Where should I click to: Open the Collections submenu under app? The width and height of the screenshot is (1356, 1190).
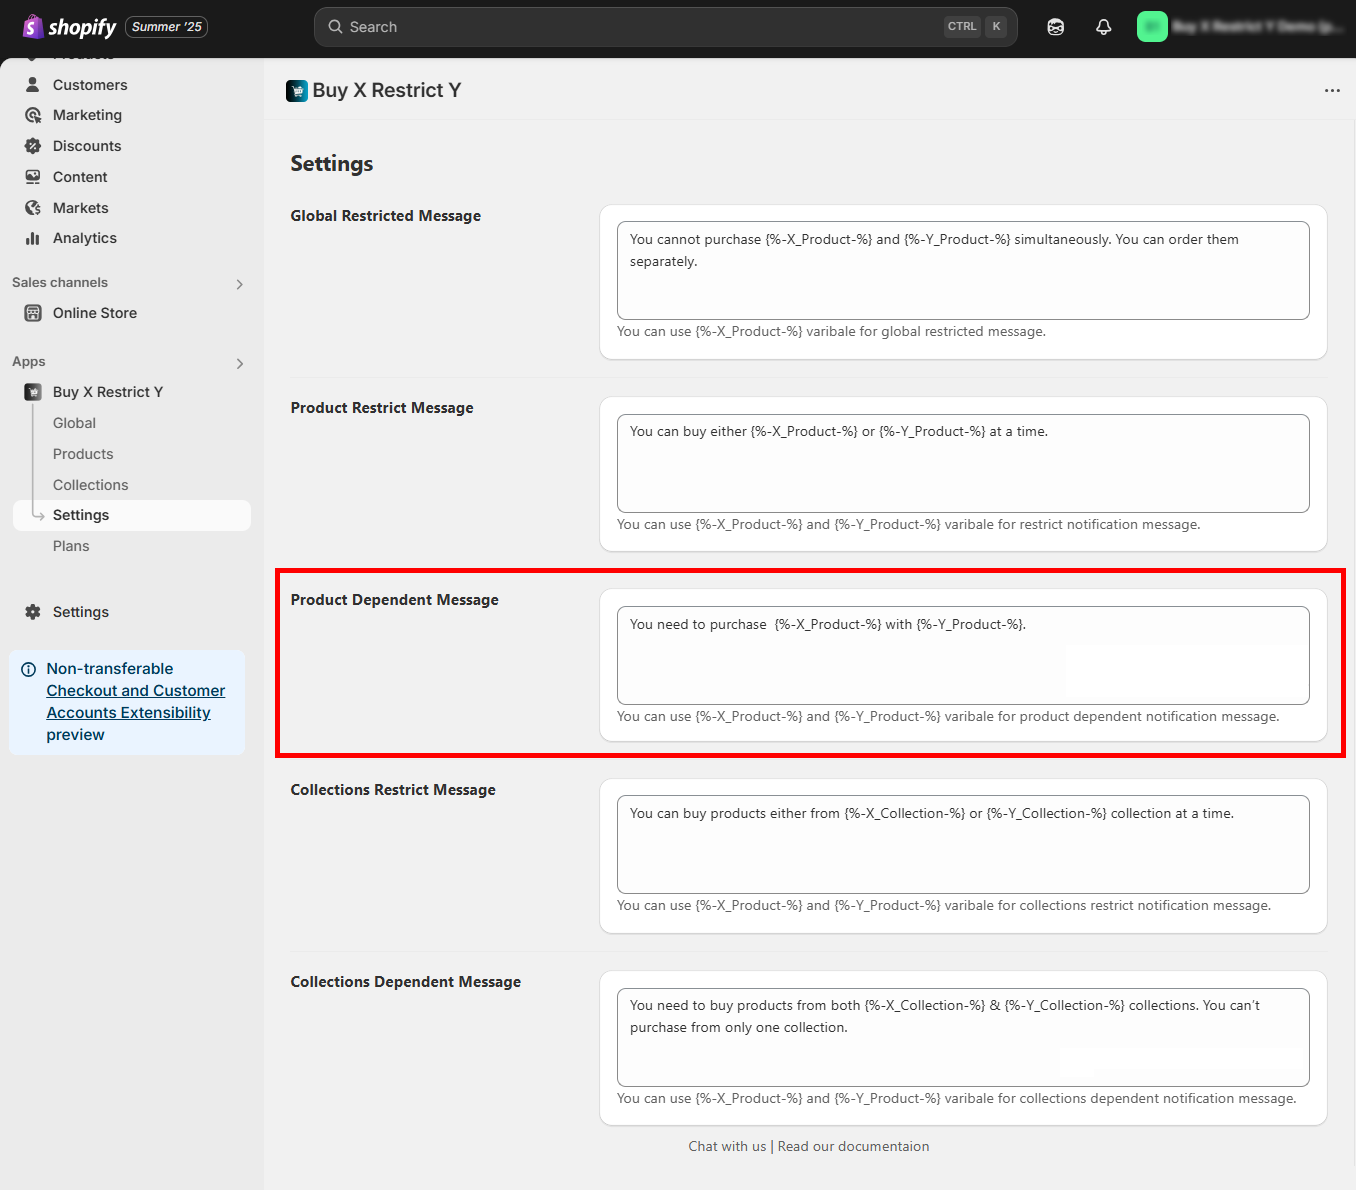click(90, 485)
